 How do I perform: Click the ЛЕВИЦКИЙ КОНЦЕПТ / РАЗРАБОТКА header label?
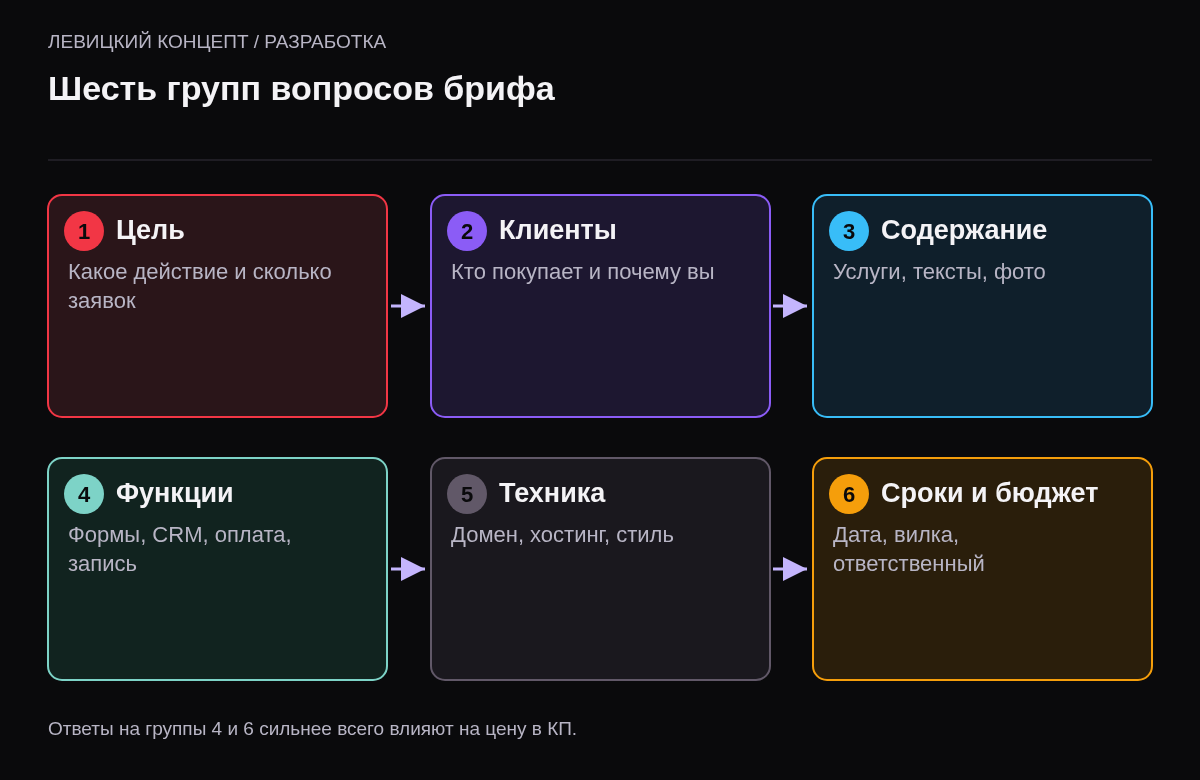click(217, 42)
